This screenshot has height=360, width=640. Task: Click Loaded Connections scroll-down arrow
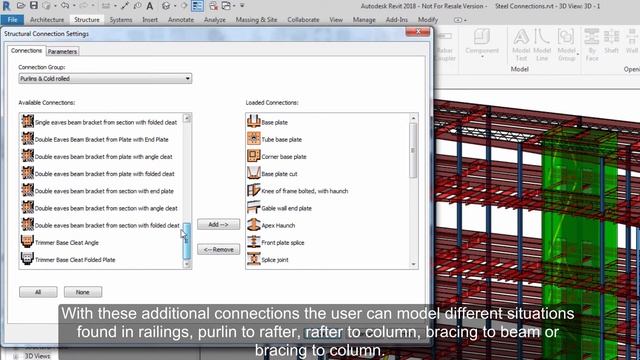tap(413, 264)
